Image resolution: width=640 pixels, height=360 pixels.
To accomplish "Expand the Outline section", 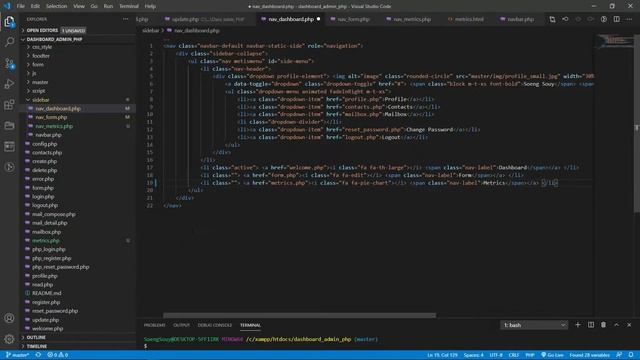I will 36,338.
